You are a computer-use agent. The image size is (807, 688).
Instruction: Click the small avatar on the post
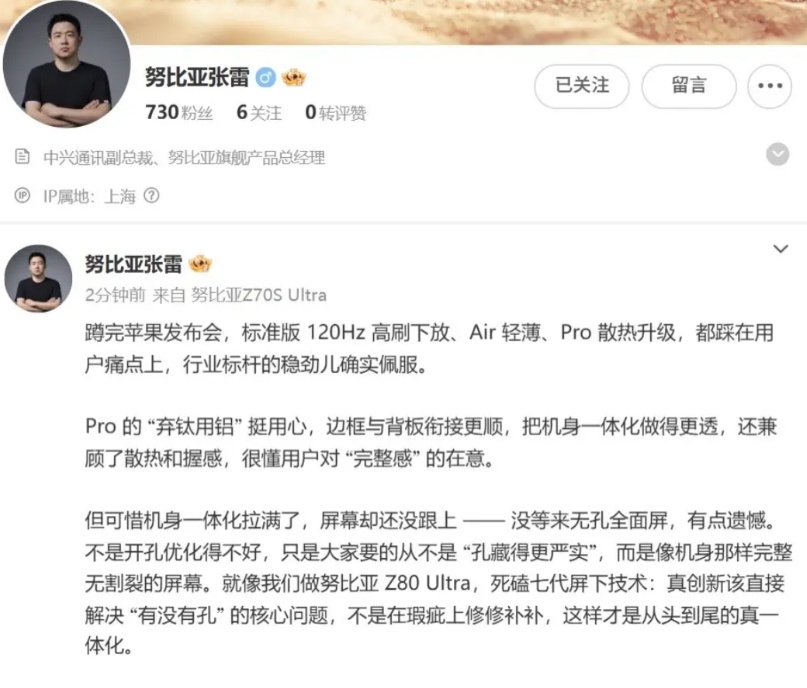[x=38, y=278]
